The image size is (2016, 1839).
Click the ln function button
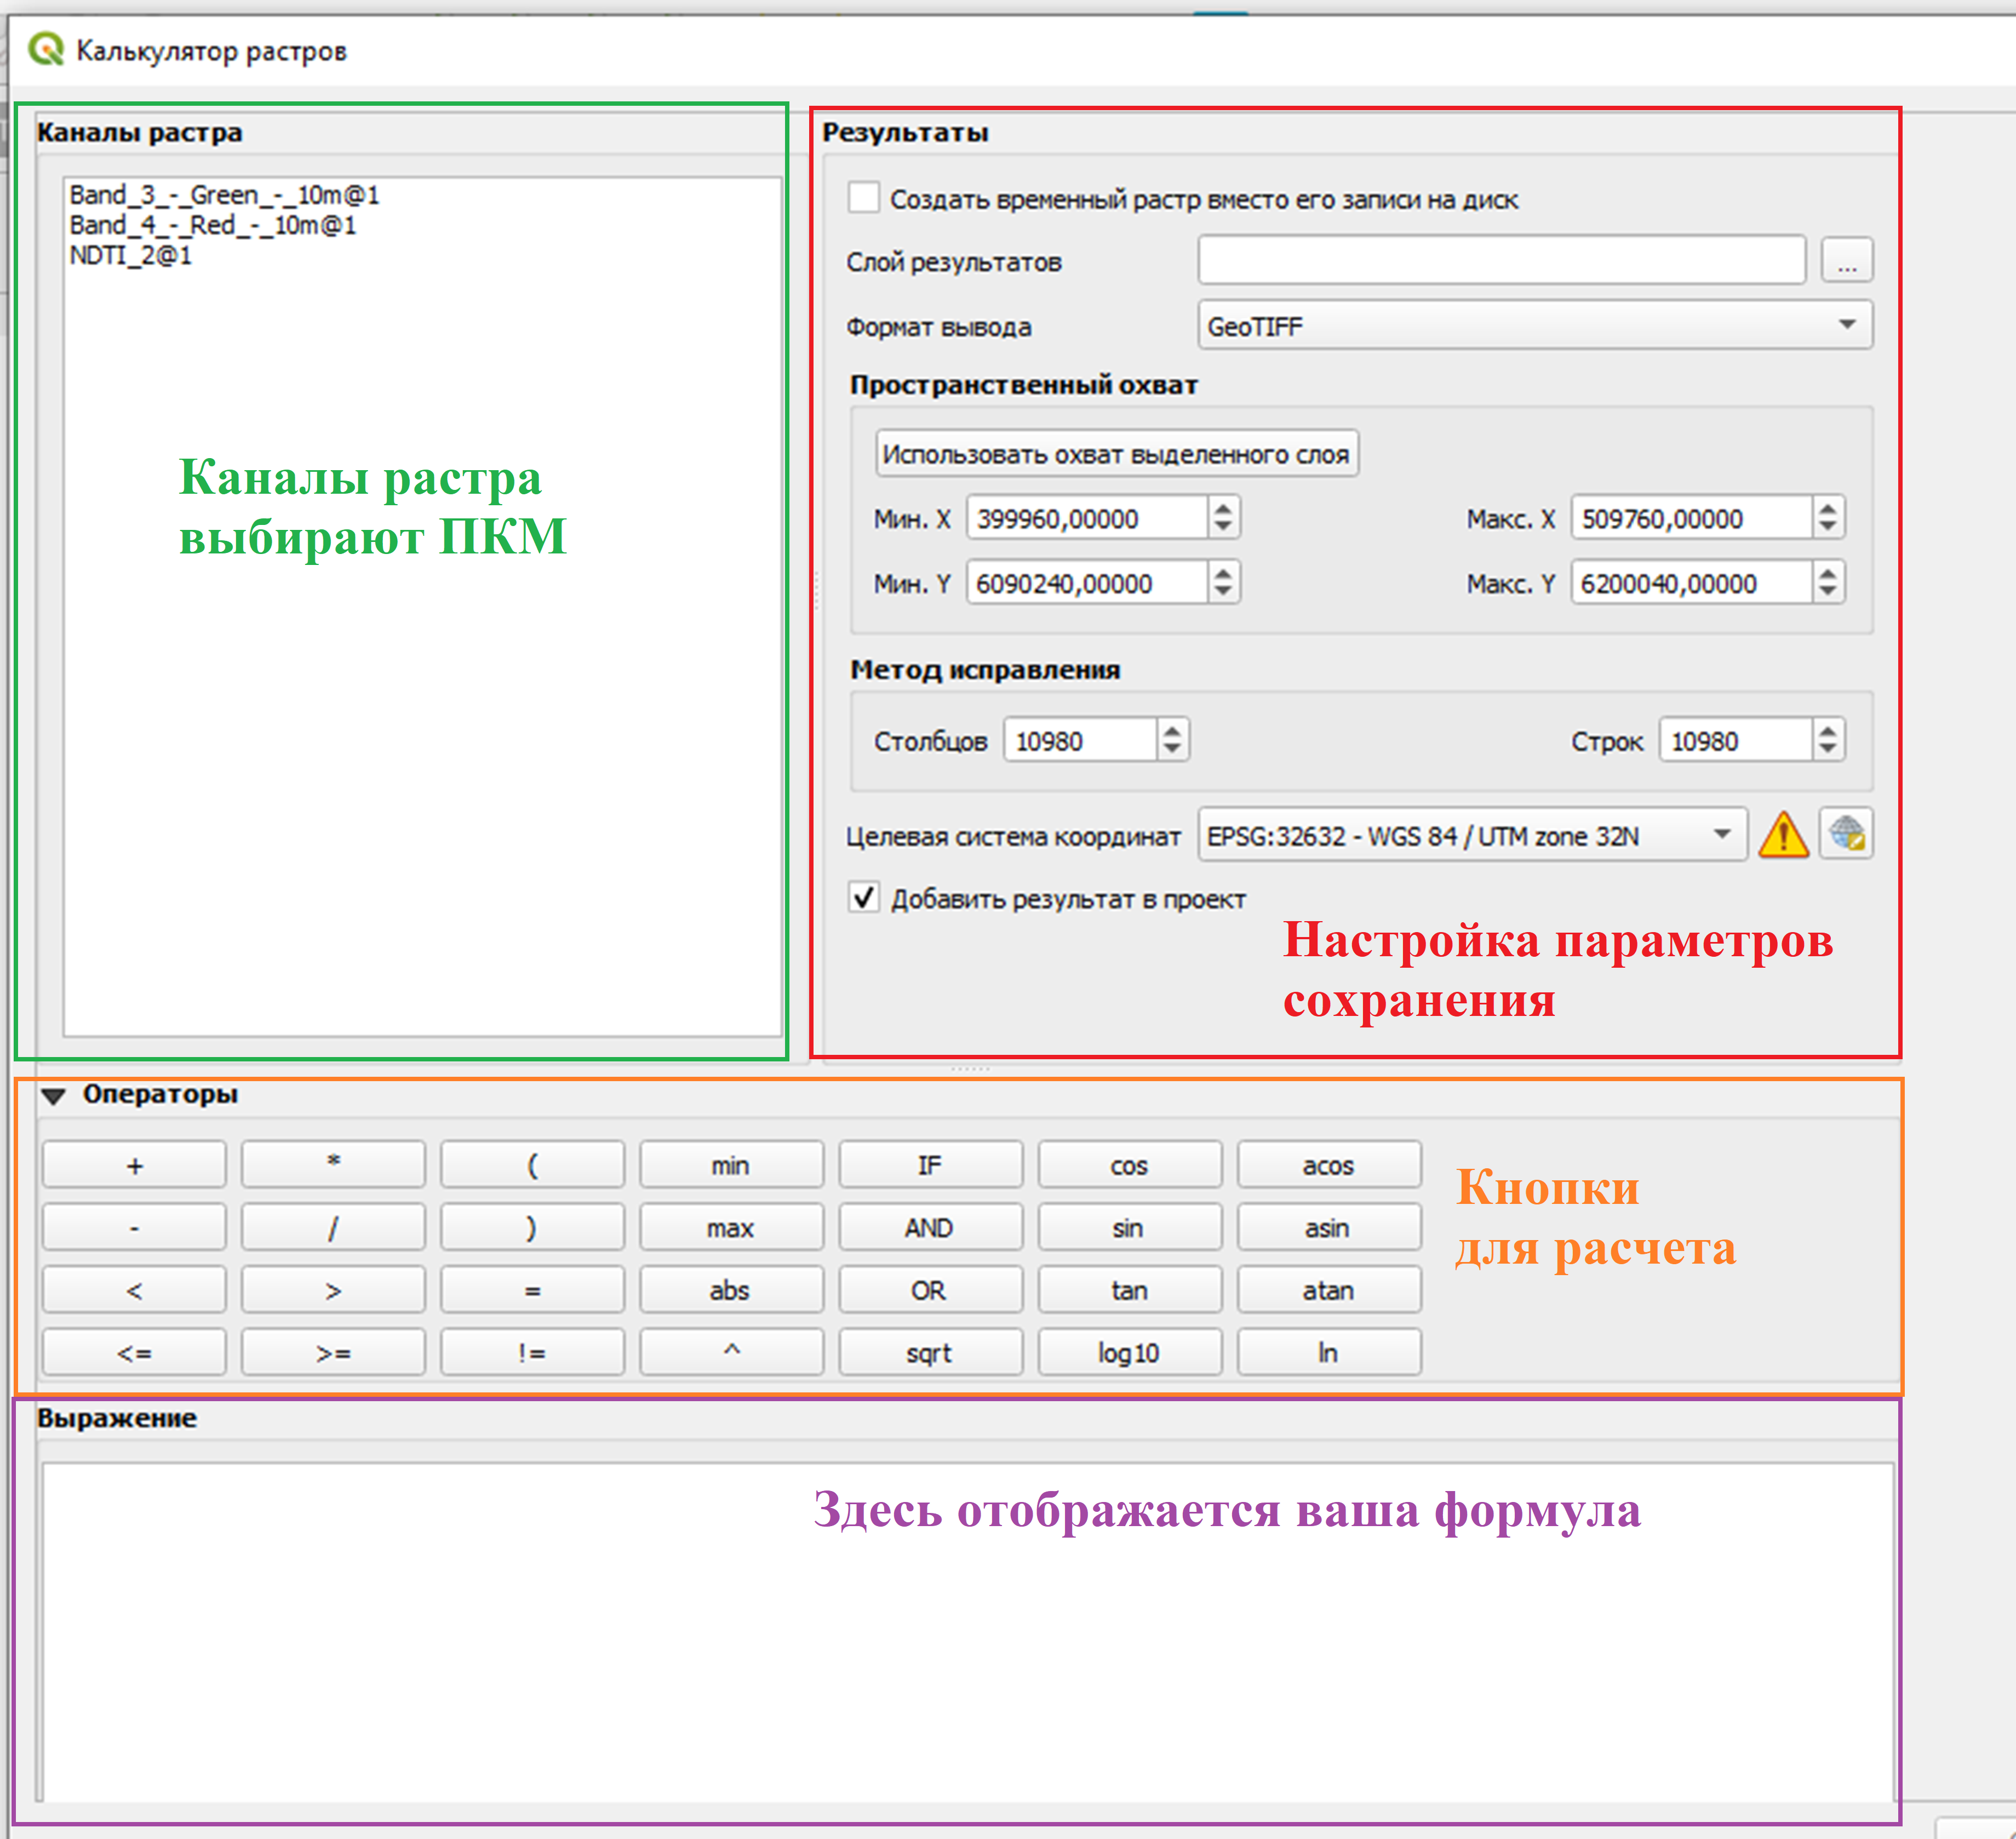point(1328,1352)
